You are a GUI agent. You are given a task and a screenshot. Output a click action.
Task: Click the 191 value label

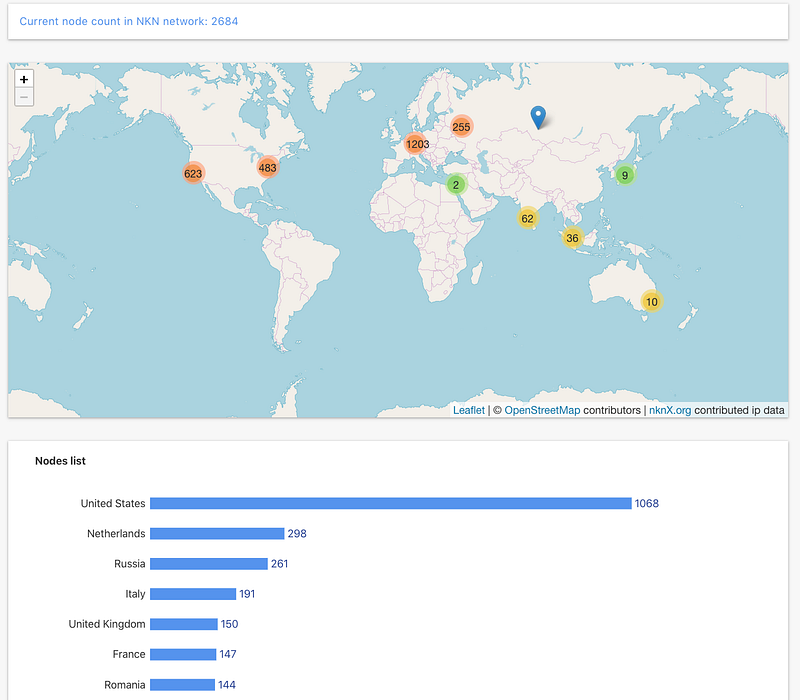[247, 594]
